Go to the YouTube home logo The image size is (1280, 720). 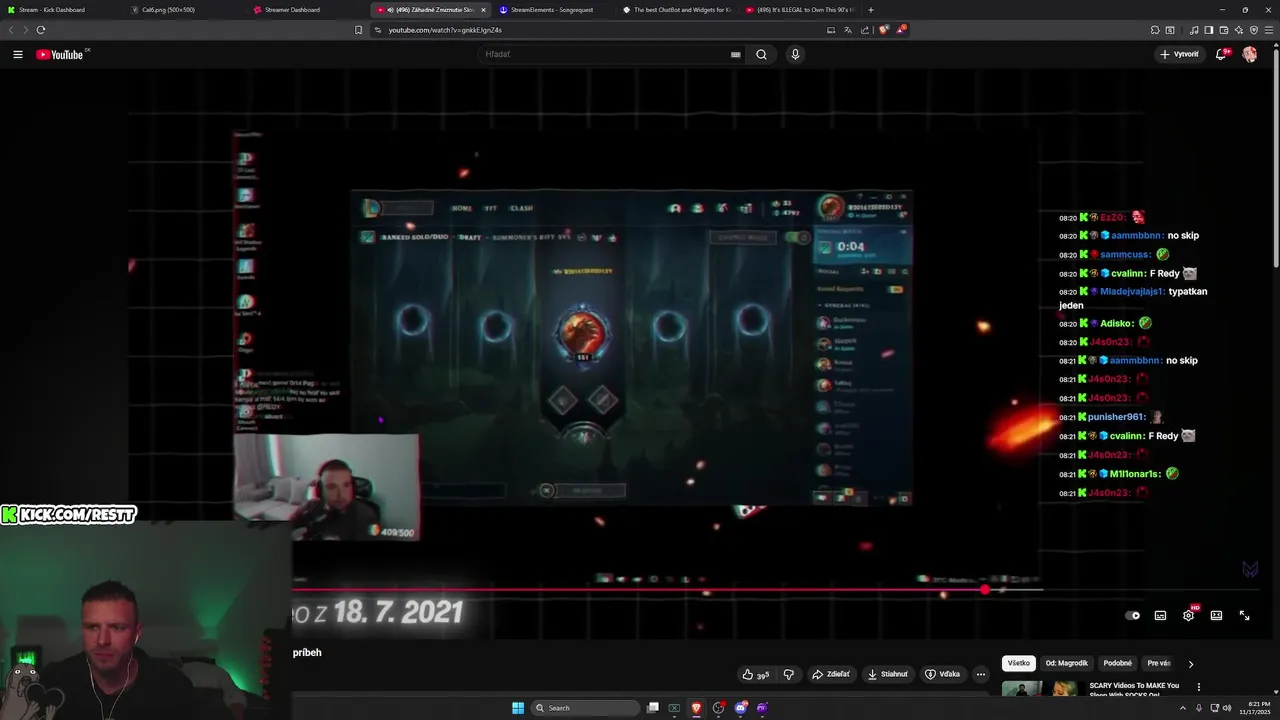[62, 54]
